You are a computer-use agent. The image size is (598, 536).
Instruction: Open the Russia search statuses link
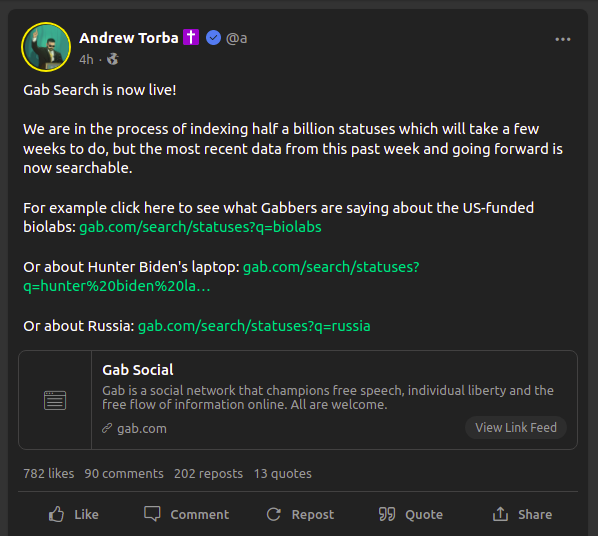coord(254,326)
